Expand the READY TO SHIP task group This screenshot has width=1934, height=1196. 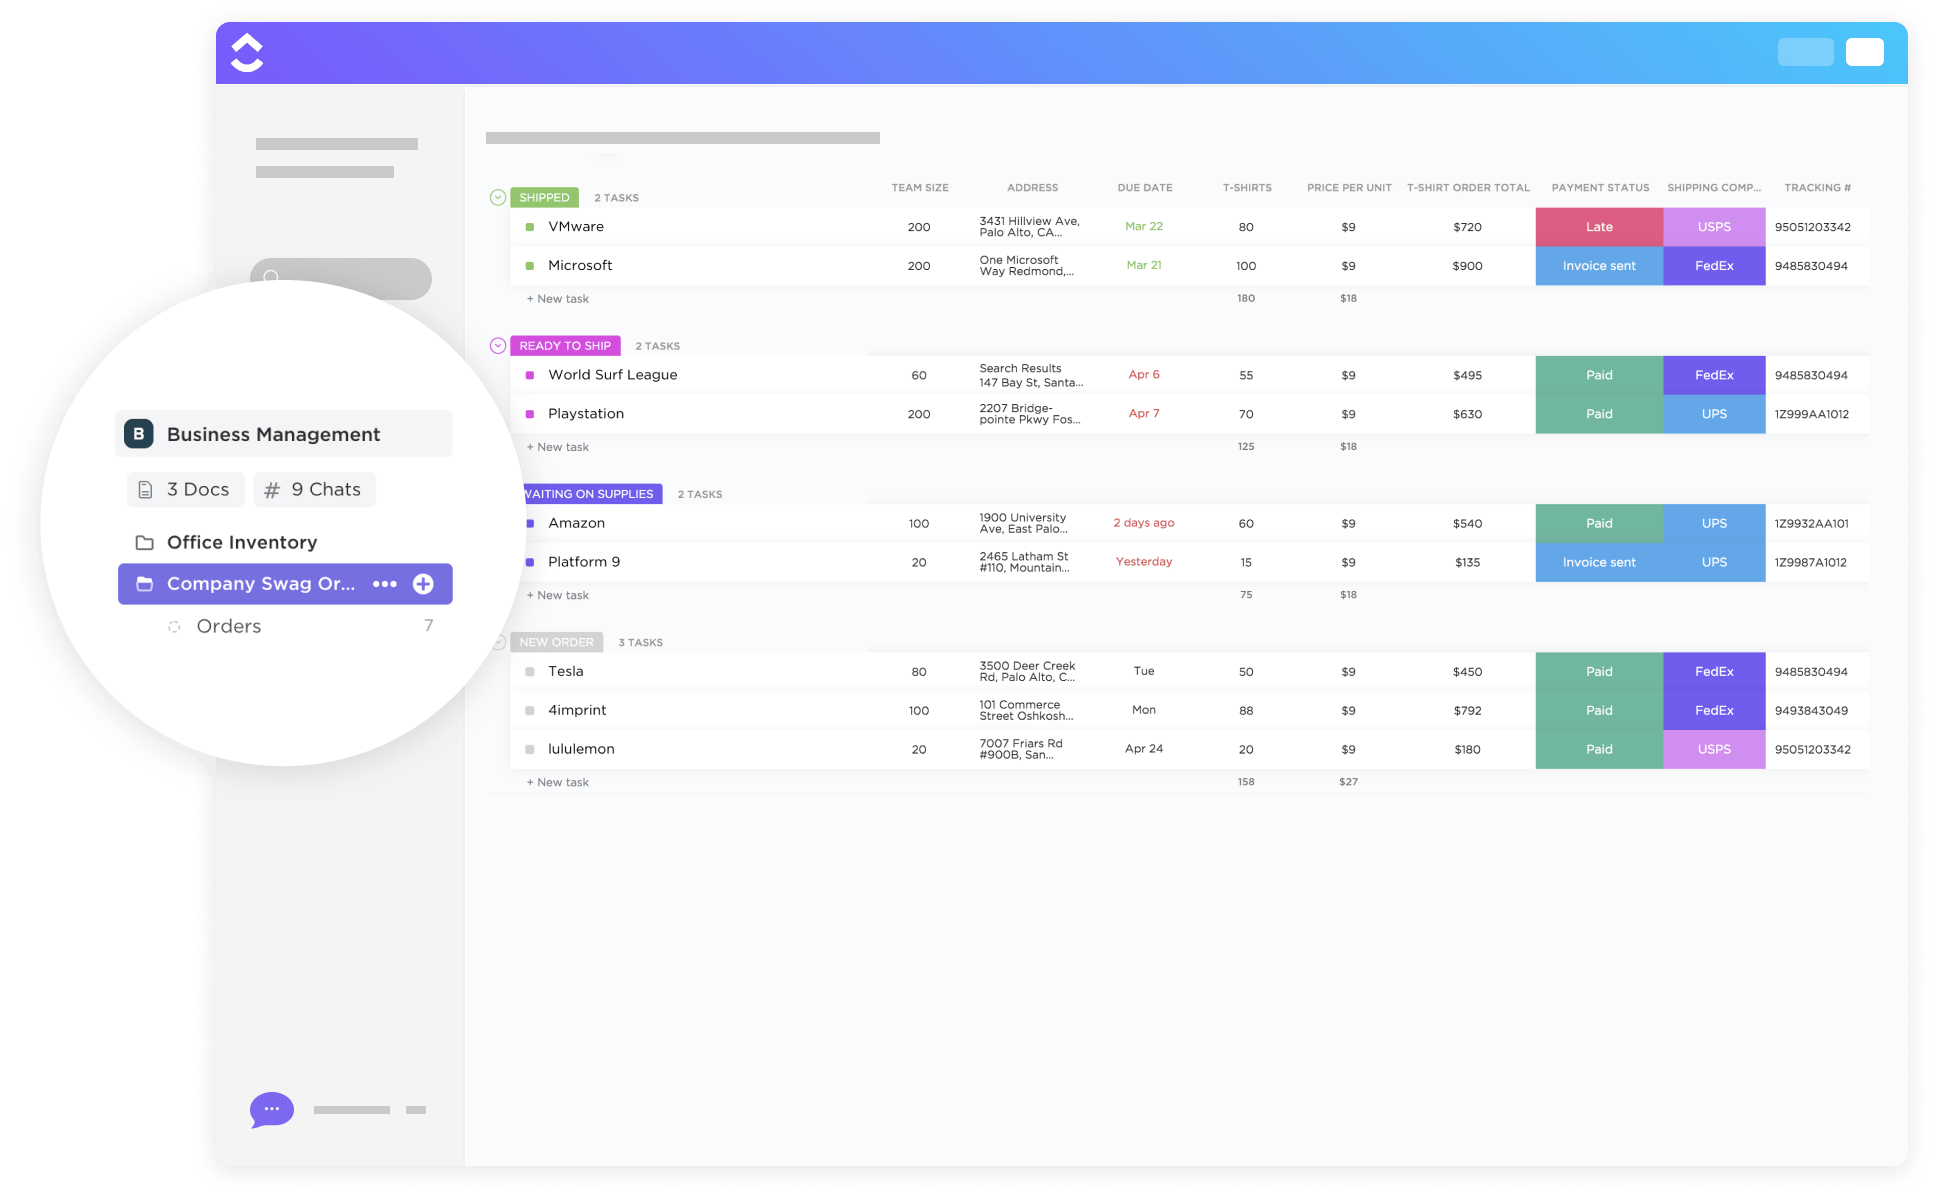(500, 345)
